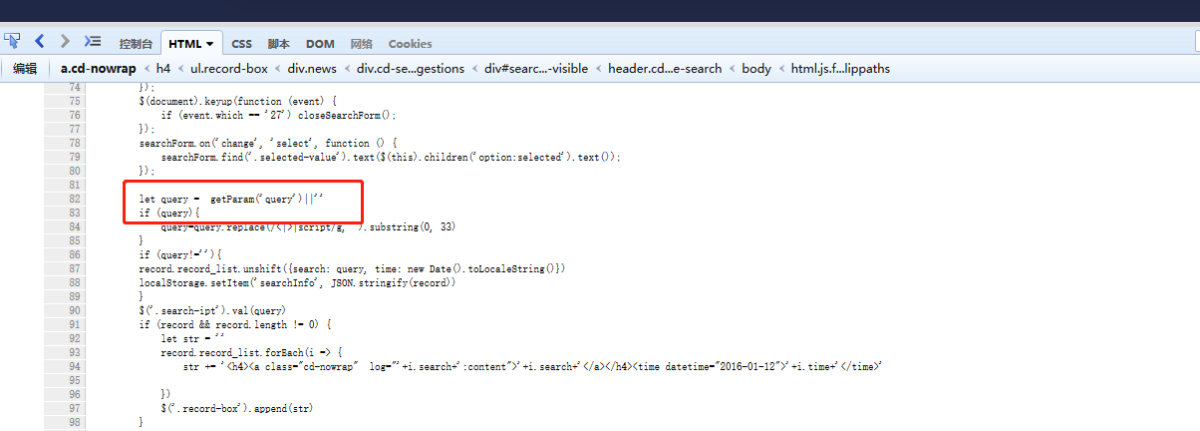
Task: Switch to the CSS tab
Action: pyautogui.click(x=241, y=44)
